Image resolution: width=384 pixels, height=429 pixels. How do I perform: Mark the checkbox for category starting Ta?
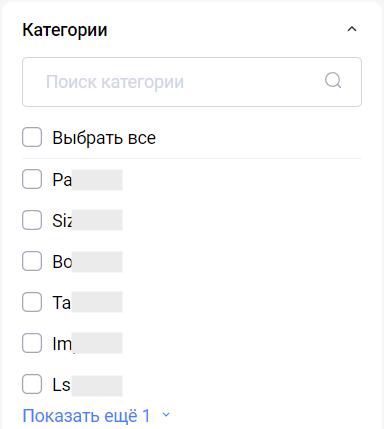pos(32,302)
